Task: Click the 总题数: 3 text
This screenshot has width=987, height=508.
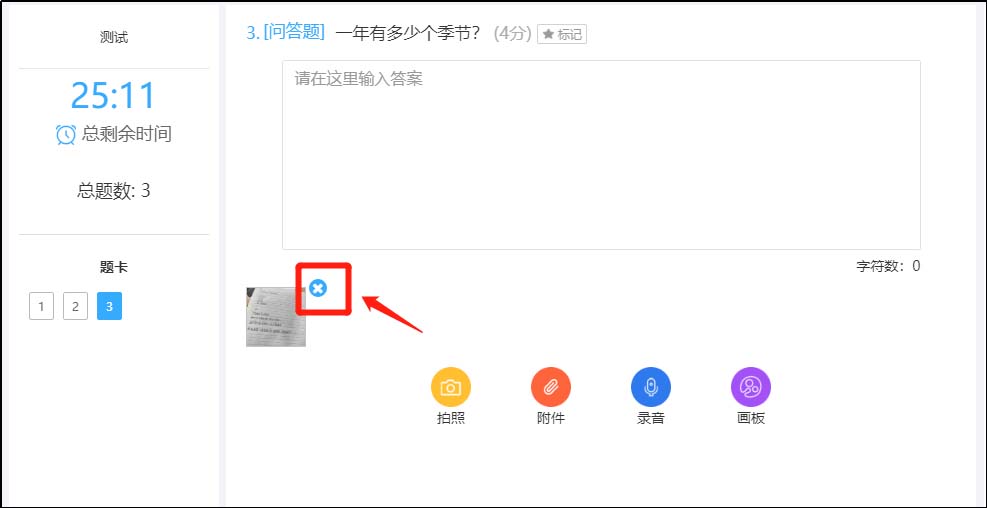Action: pos(114,191)
